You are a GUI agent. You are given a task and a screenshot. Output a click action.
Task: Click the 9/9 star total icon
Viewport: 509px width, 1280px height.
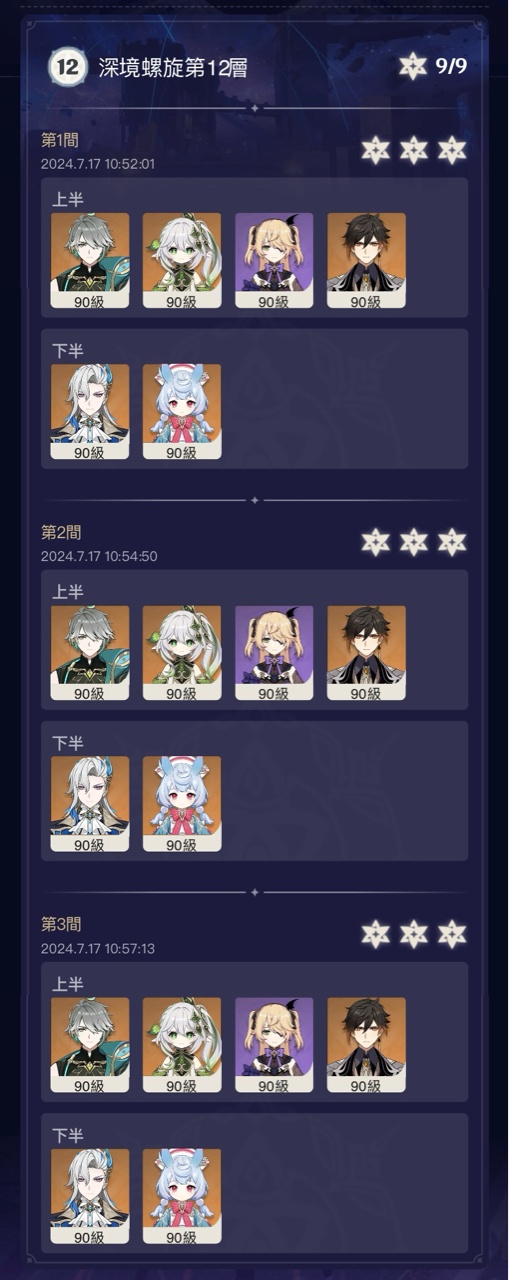[412, 67]
